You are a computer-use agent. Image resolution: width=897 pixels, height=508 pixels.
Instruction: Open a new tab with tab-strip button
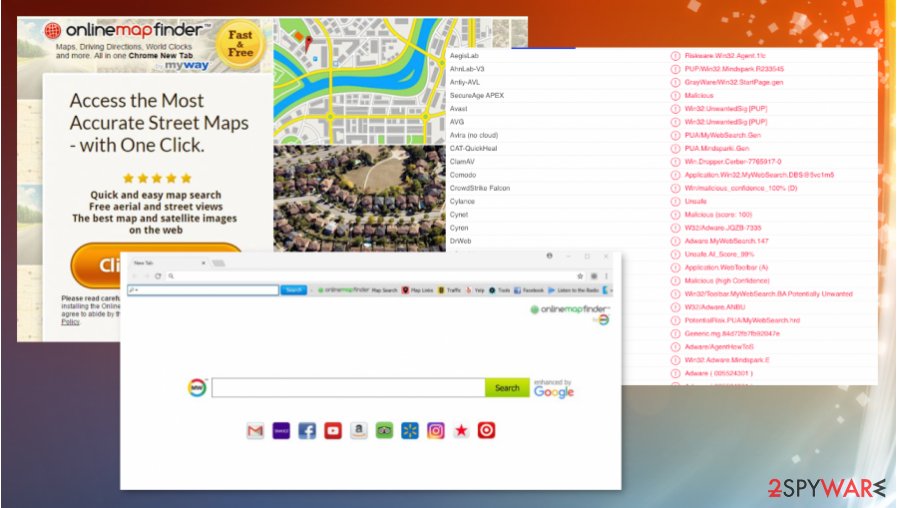[218, 263]
